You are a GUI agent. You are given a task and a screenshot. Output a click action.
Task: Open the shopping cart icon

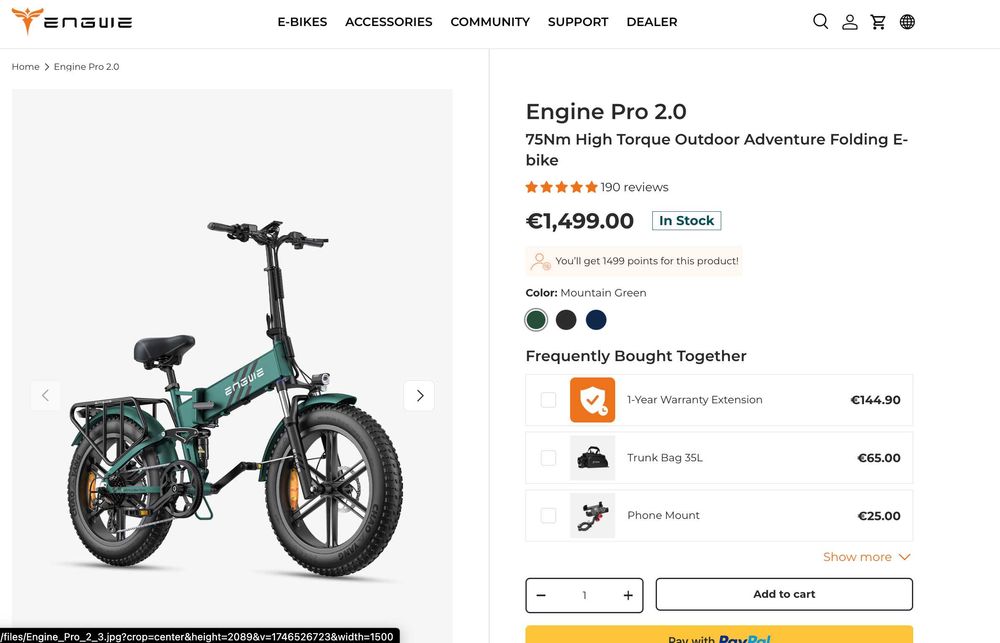(878, 22)
